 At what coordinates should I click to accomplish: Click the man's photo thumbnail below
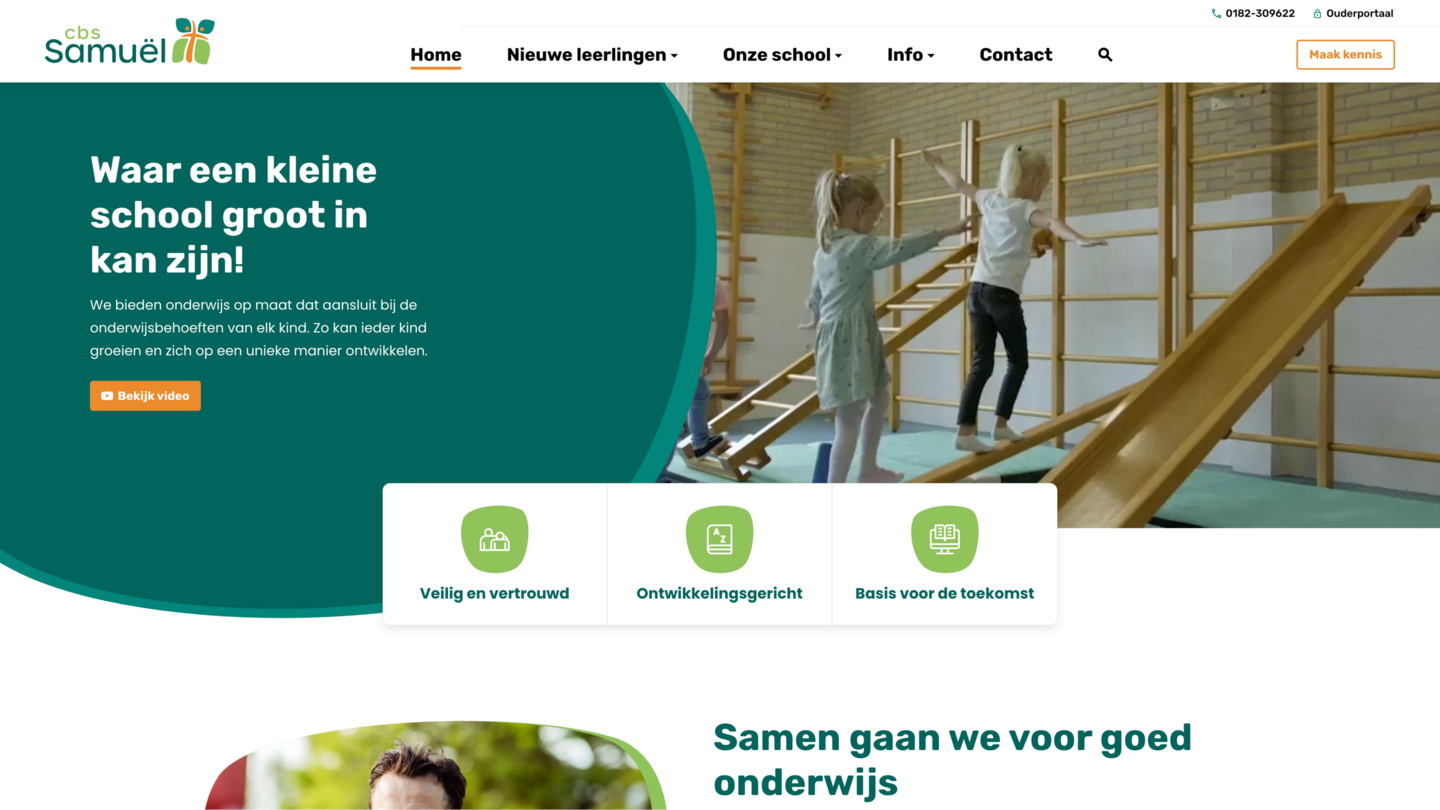click(435, 765)
